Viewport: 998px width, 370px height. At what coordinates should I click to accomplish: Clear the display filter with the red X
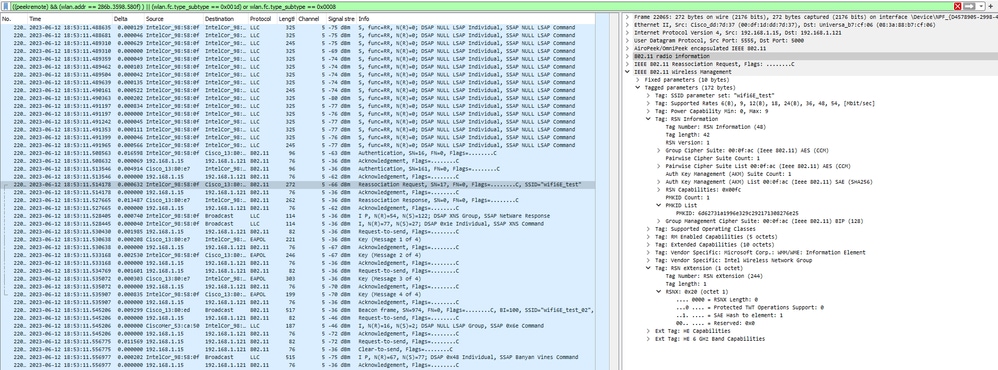(958, 6)
